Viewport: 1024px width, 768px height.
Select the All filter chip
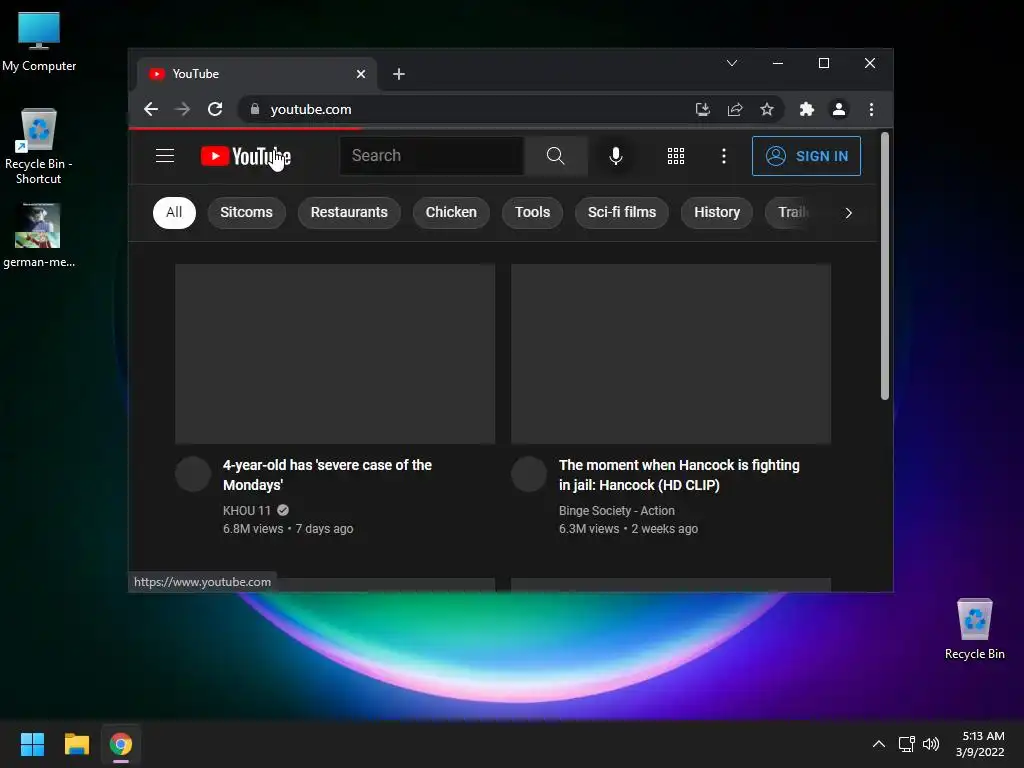[174, 212]
